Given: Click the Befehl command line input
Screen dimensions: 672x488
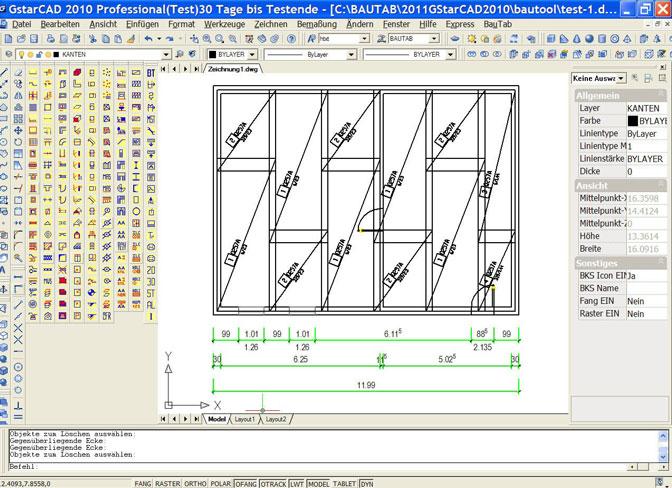Looking at the screenshot, I should coord(317,467).
